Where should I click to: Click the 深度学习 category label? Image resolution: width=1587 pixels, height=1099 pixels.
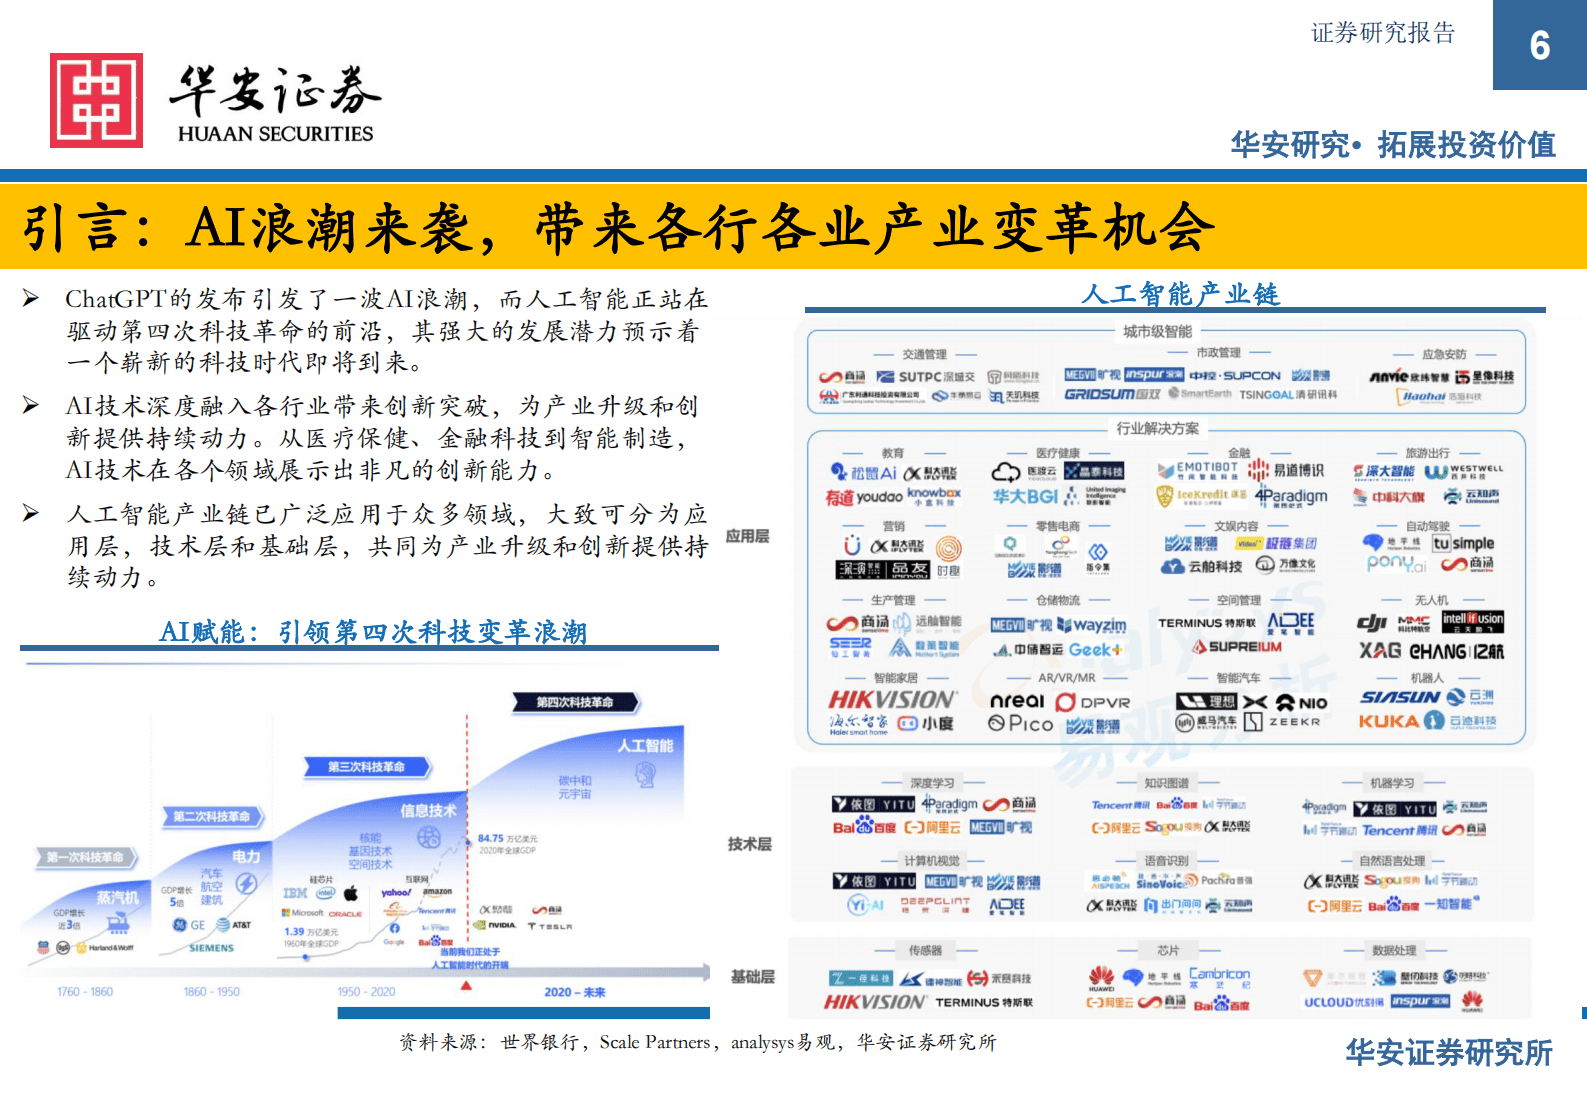931,783
